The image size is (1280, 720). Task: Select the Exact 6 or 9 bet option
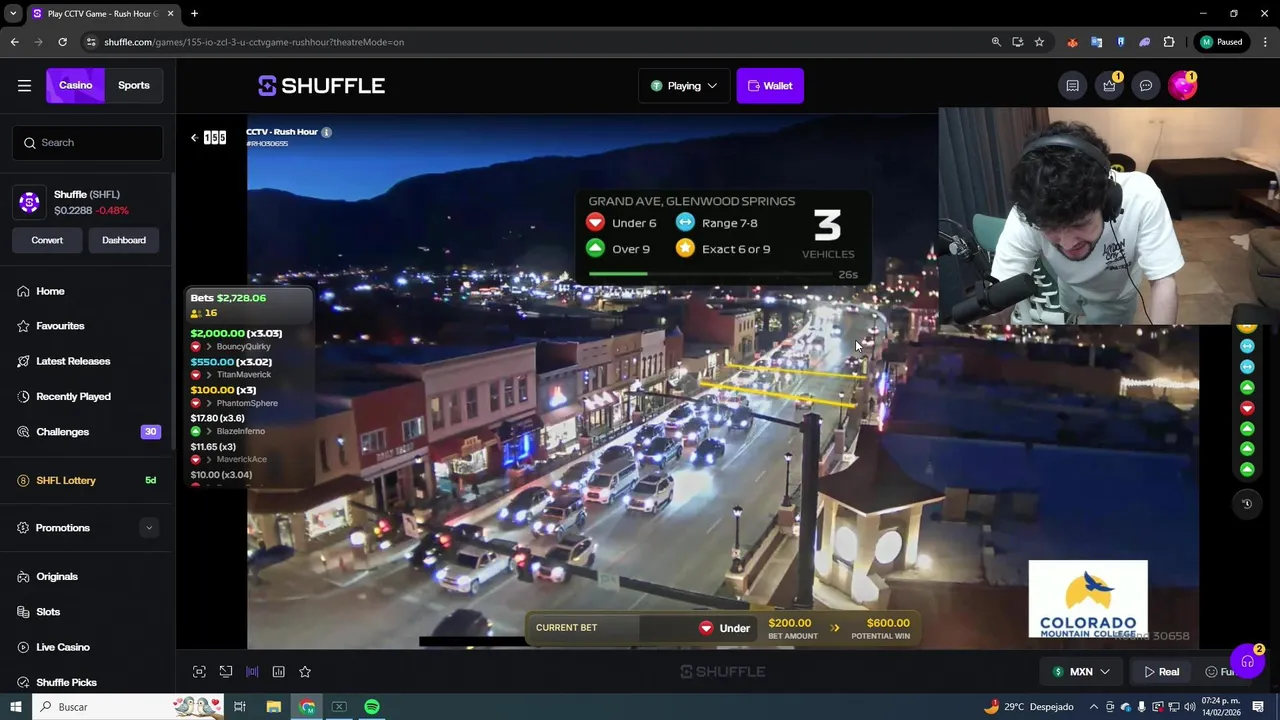724,249
